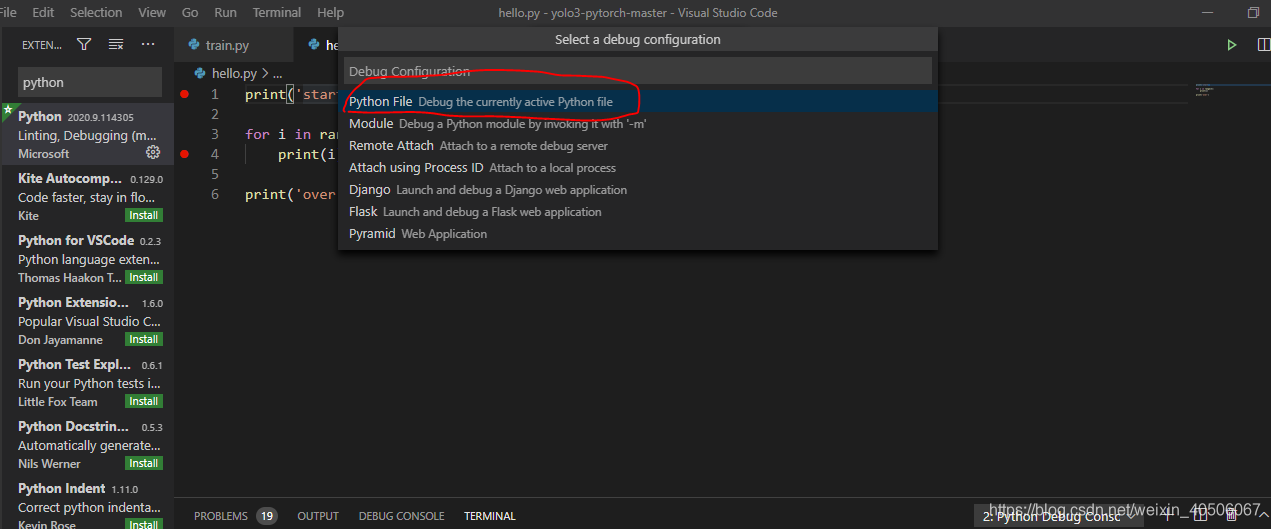Open the Run menu
The height and width of the screenshot is (529, 1271).
pos(225,13)
